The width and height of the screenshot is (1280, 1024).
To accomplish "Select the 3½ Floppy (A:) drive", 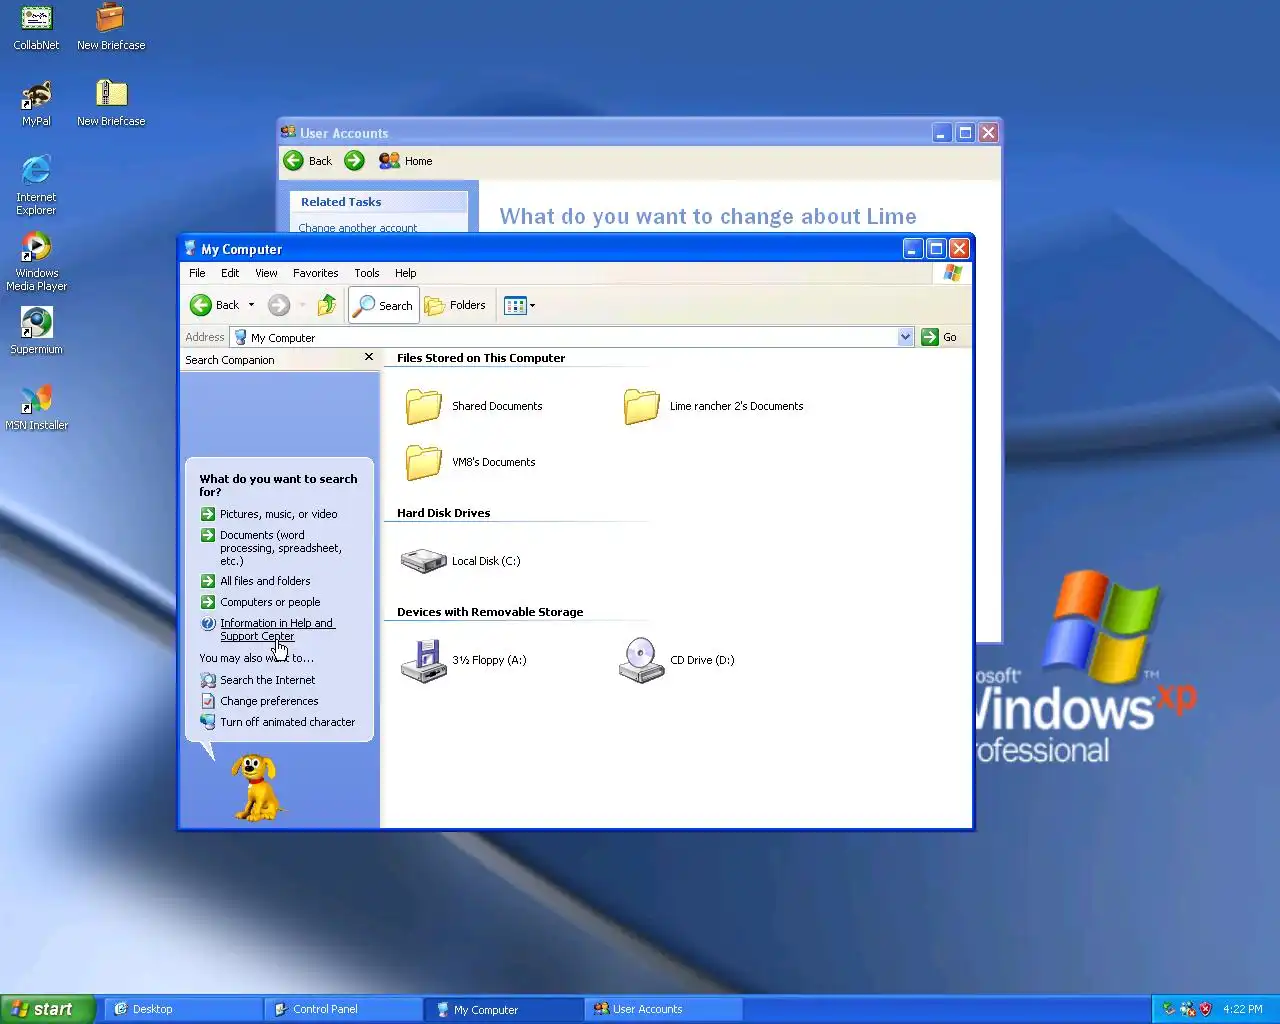I will click(x=463, y=660).
